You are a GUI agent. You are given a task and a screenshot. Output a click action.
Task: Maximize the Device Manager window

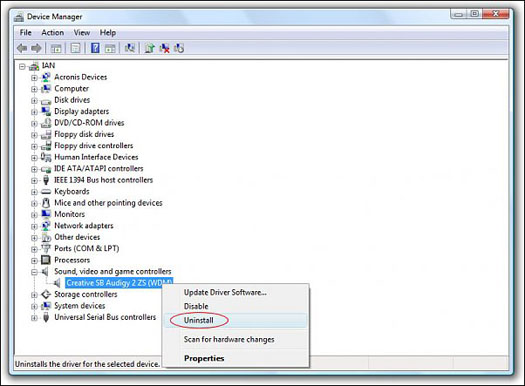474,14
